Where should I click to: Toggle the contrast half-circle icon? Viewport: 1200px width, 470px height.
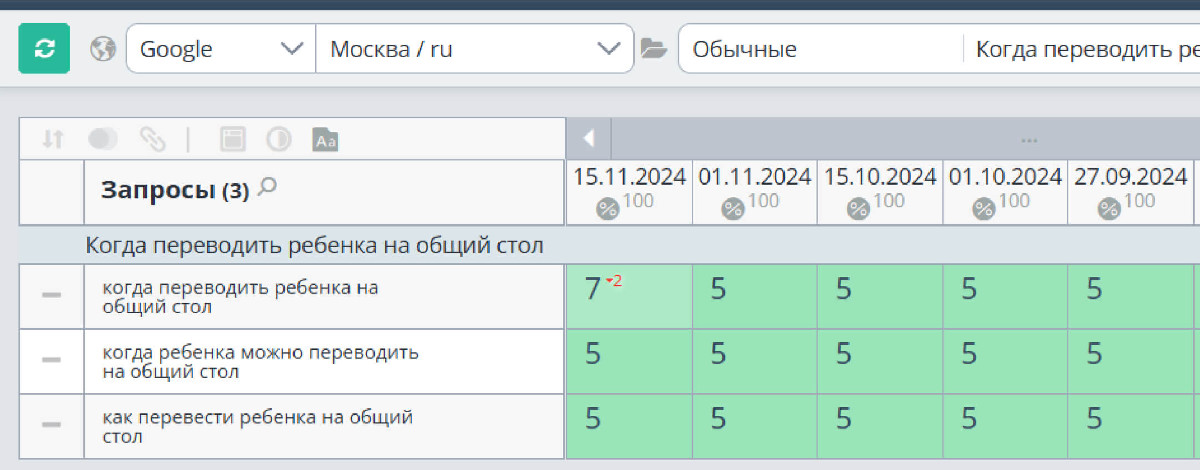(x=278, y=139)
